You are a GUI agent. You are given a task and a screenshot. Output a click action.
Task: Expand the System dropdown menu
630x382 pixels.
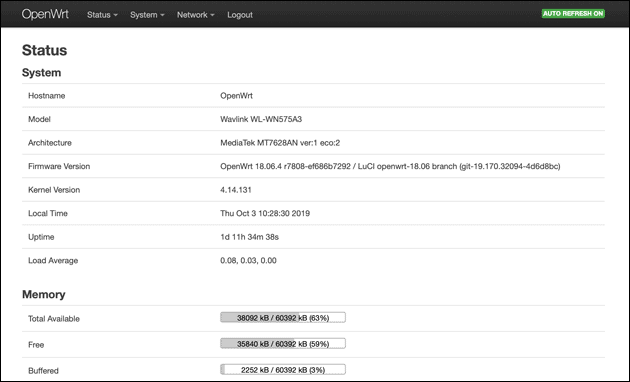tap(147, 15)
